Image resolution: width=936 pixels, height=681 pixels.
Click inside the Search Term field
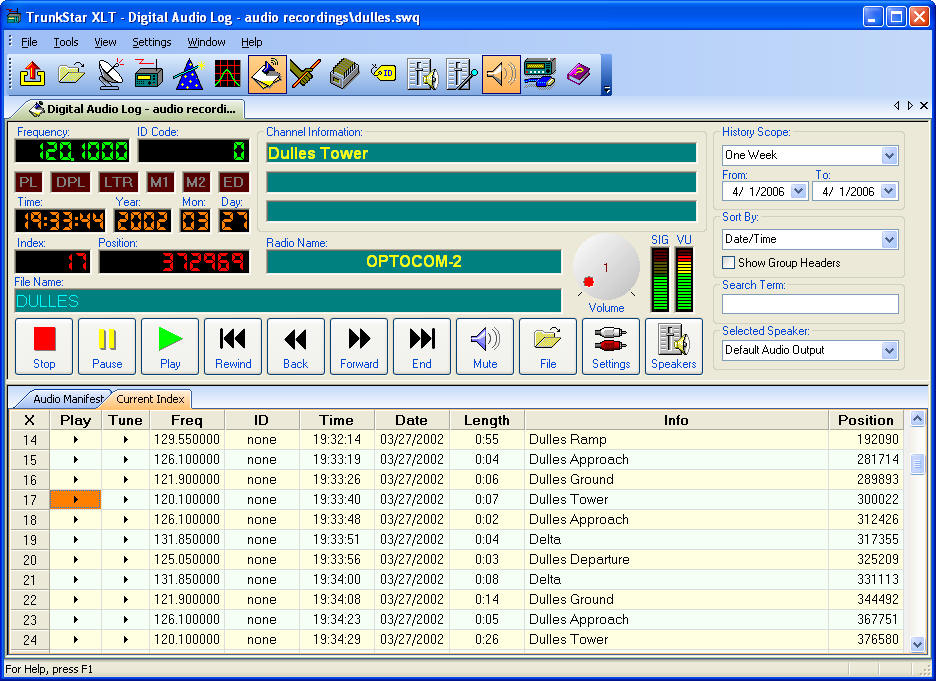[810, 304]
